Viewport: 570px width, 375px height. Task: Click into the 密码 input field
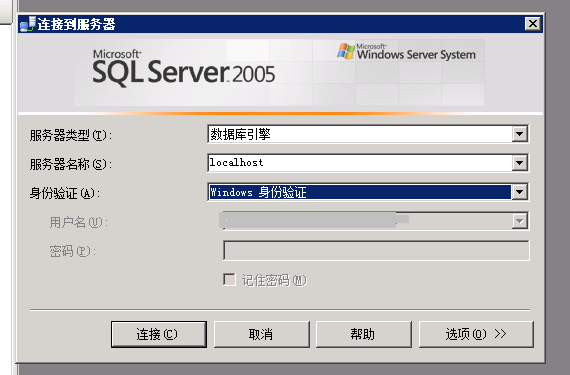(x=376, y=250)
